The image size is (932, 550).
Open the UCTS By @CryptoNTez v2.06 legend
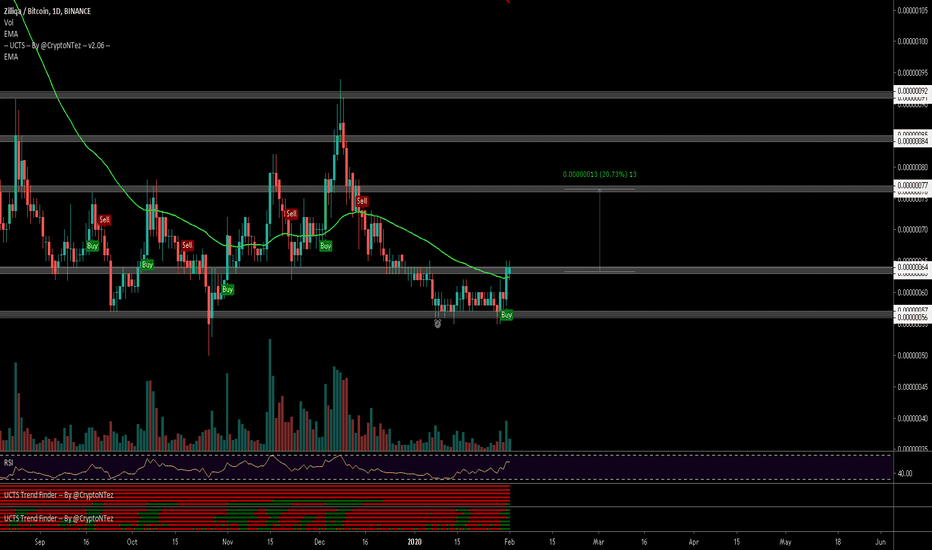pos(57,45)
